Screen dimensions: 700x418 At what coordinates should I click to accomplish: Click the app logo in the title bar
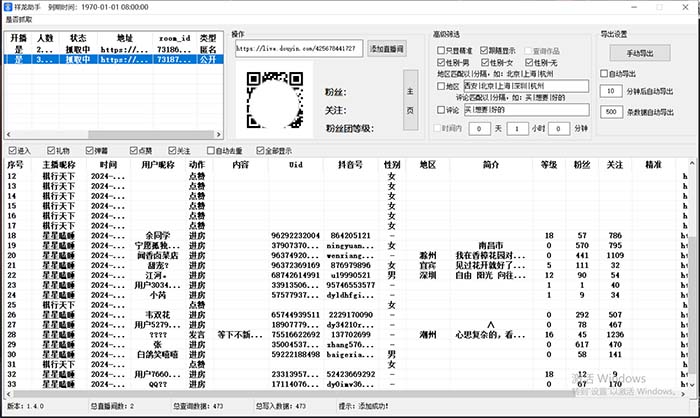[x=9, y=6]
